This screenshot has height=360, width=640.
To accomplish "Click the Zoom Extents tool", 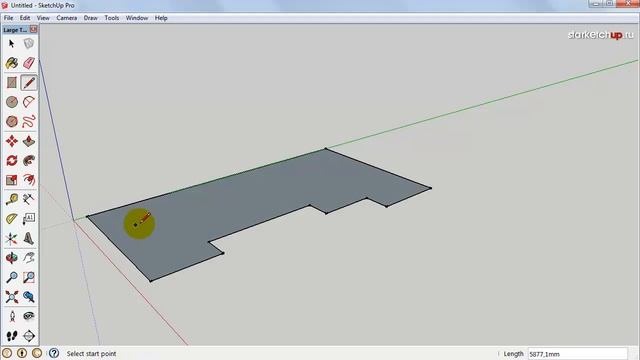I will click(11, 297).
